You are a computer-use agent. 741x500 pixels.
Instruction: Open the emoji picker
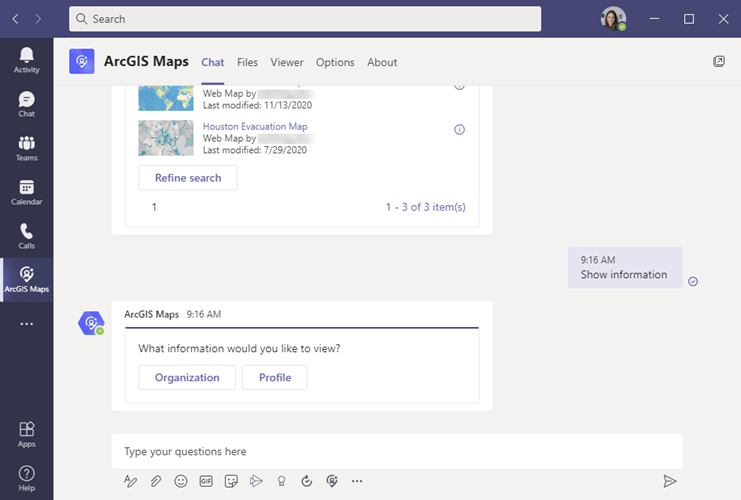[x=181, y=481]
